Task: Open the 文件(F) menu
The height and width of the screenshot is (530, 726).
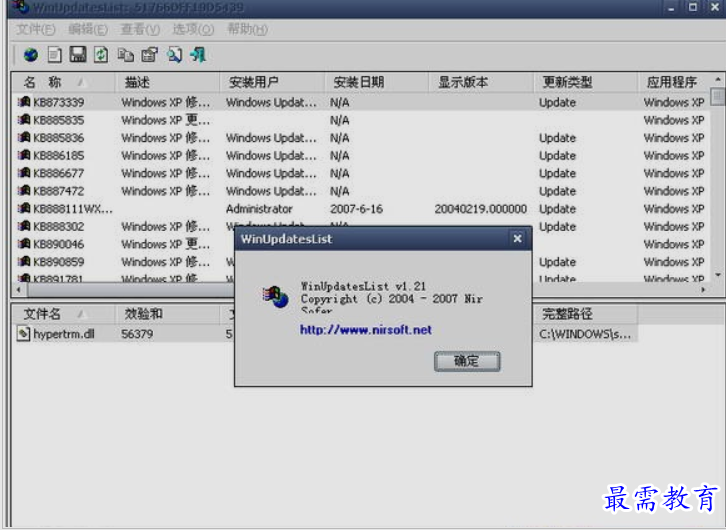Action: [x=36, y=30]
